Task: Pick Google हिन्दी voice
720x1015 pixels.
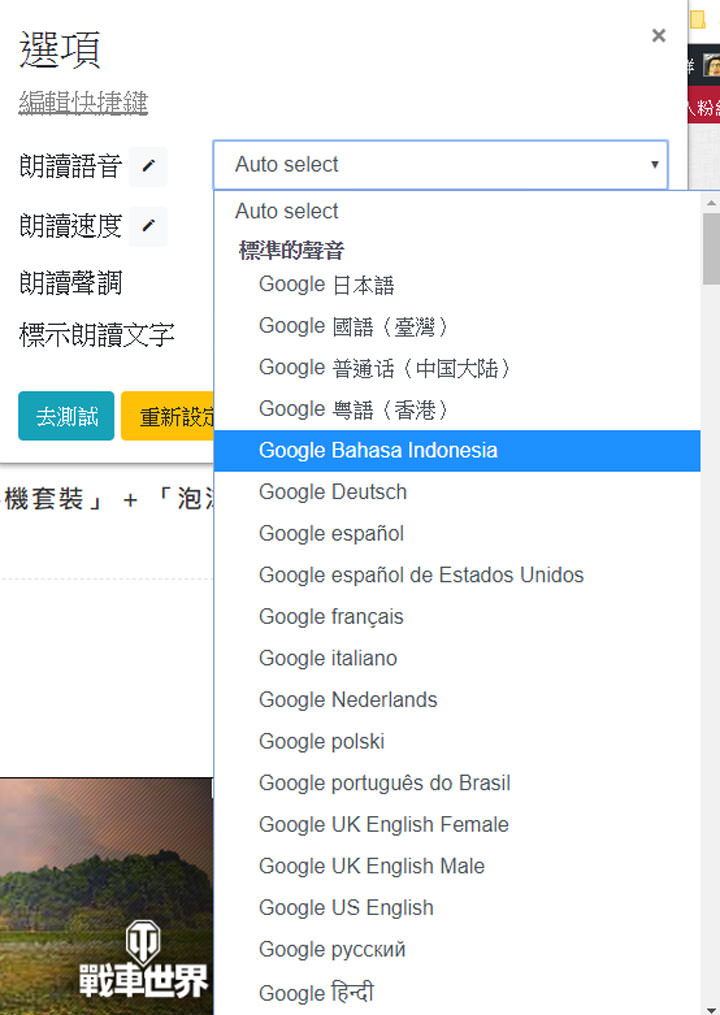Action: pyautogui.click(x=457, y=992)
